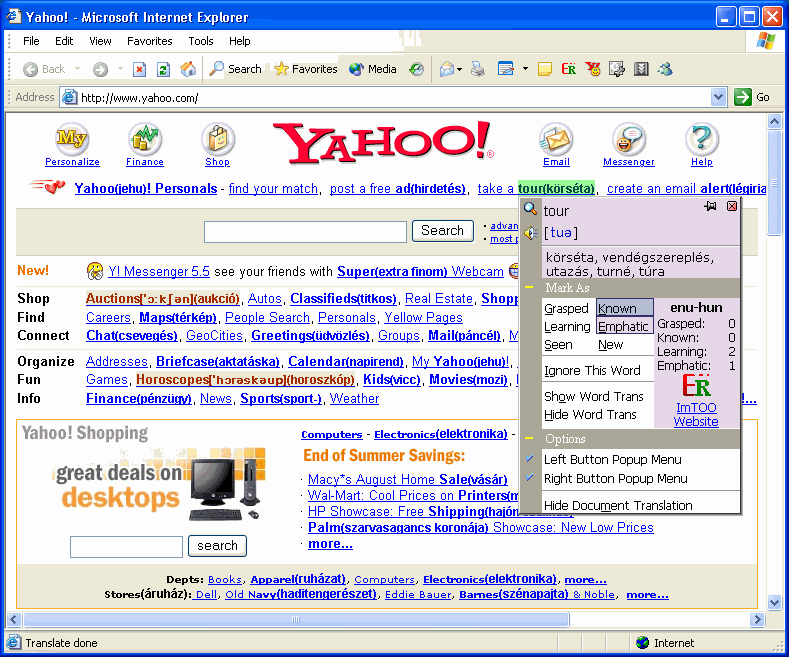789x657 pixels.
Task: Click the ER translator toolbar icon
Action: point(569,69)
